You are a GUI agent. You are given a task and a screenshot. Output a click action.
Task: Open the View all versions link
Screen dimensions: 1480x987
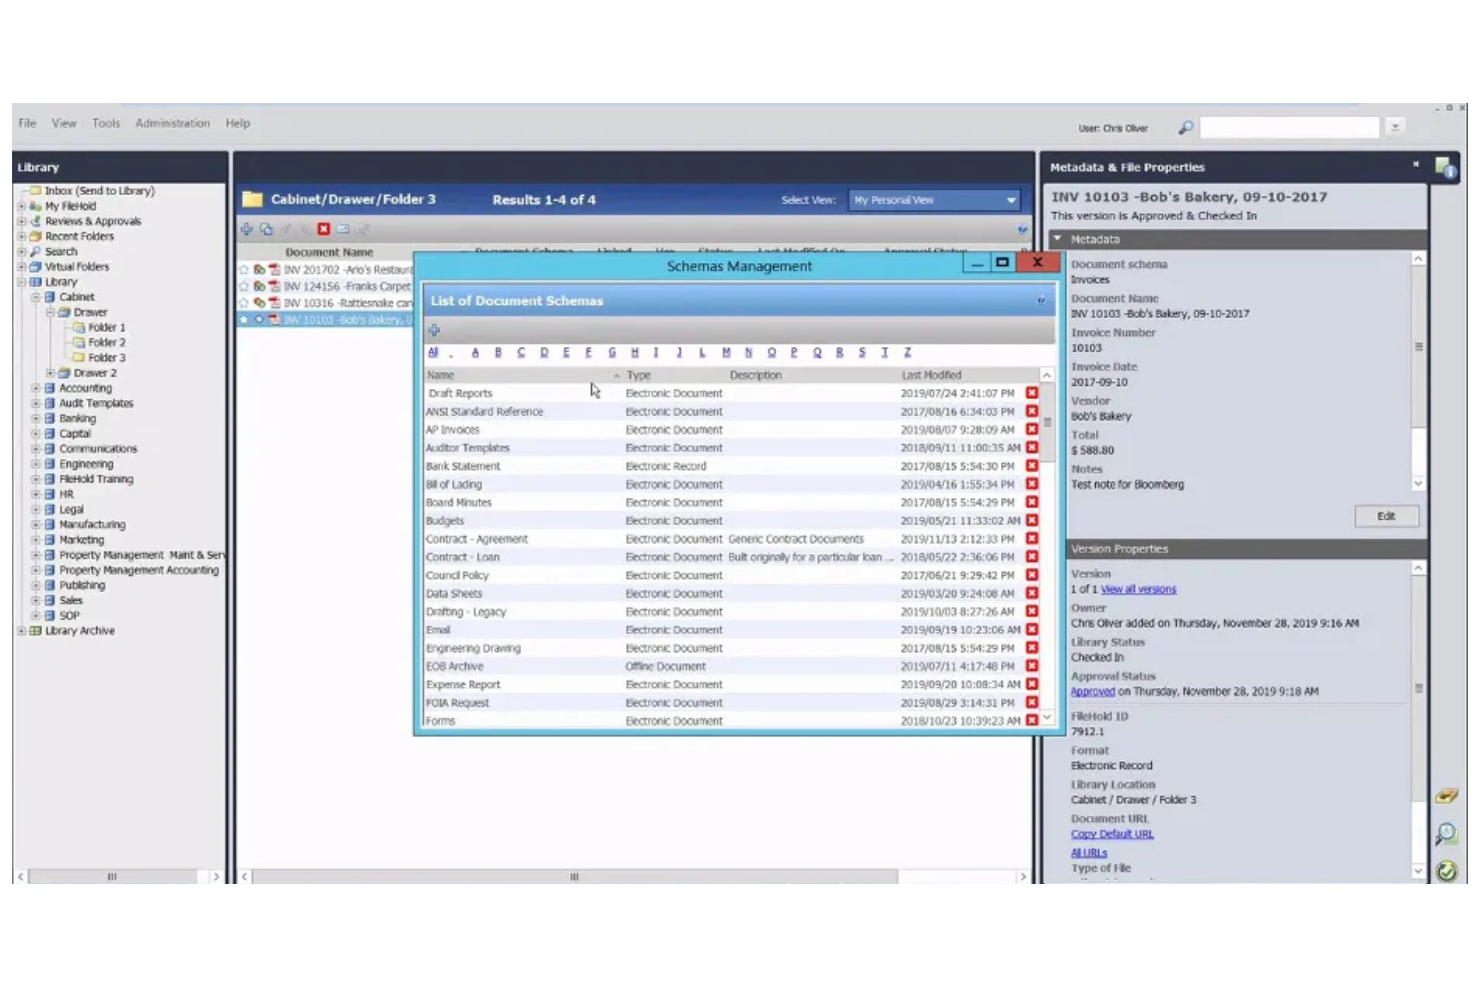(1138, 589)
